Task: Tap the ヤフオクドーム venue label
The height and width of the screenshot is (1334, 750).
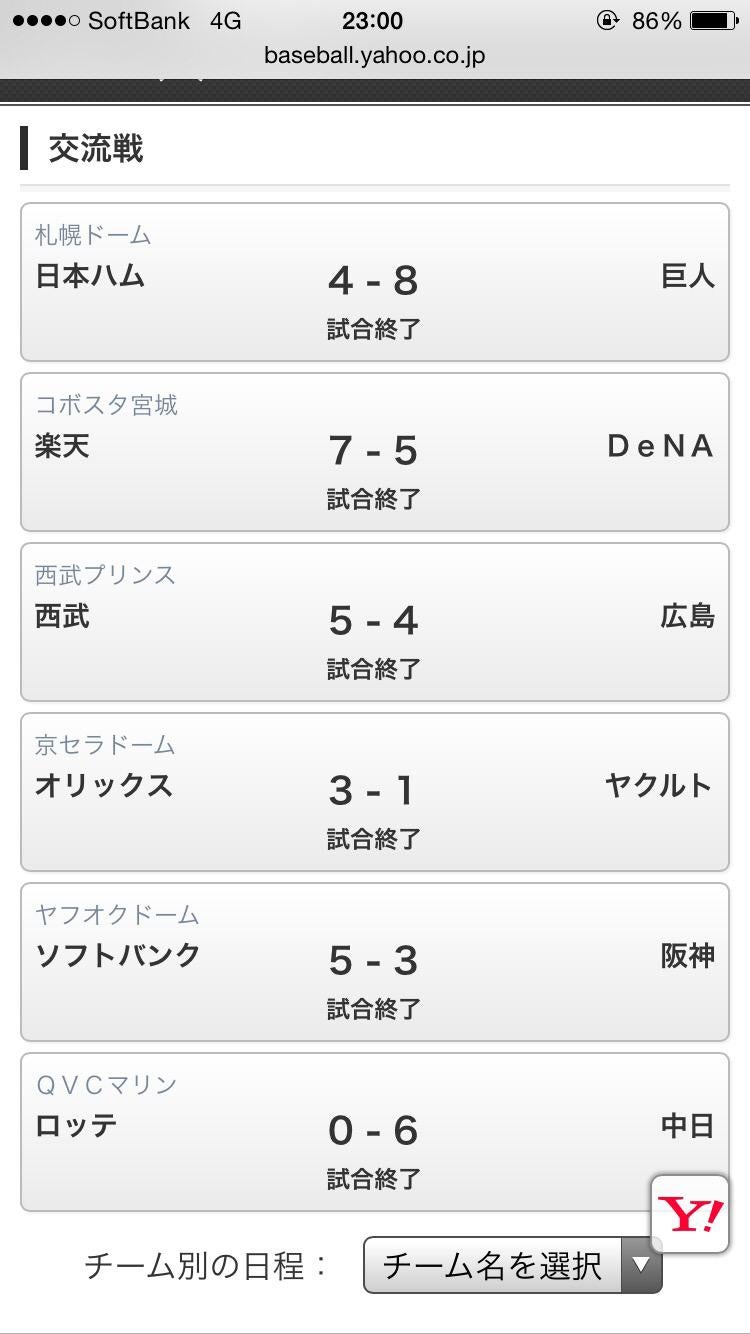Action: 117,915
